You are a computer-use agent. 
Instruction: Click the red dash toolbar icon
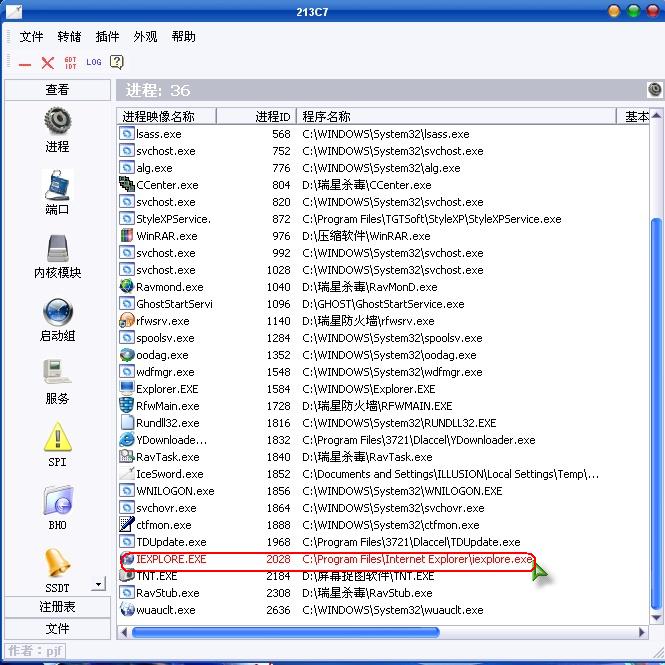point(25,64)
